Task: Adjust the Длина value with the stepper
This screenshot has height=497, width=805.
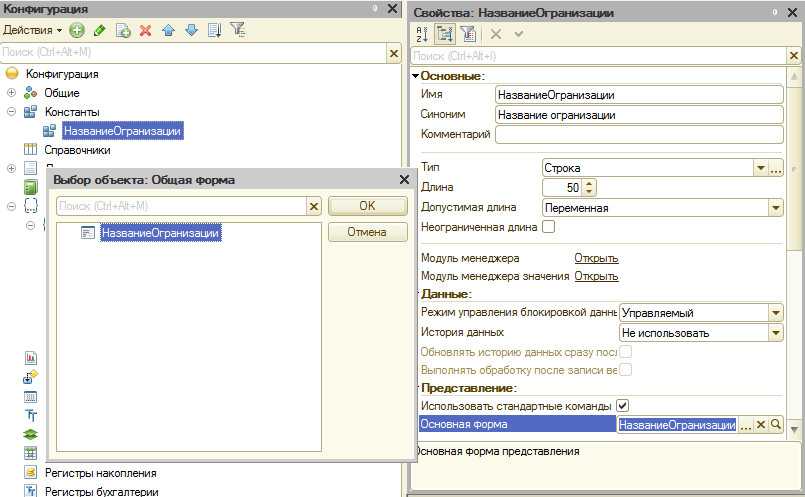Action: point(589,187)
